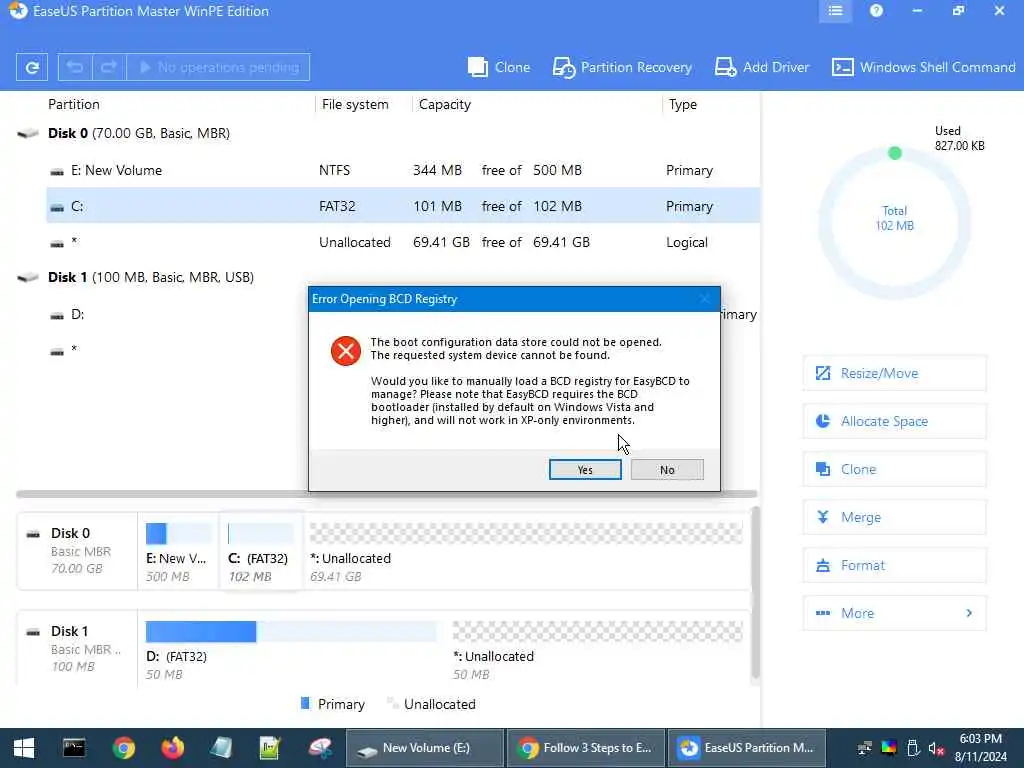Image resolution: width=1024 pixels, height=768 pixels.
Task: Click the File system column header
Action: 355,104
